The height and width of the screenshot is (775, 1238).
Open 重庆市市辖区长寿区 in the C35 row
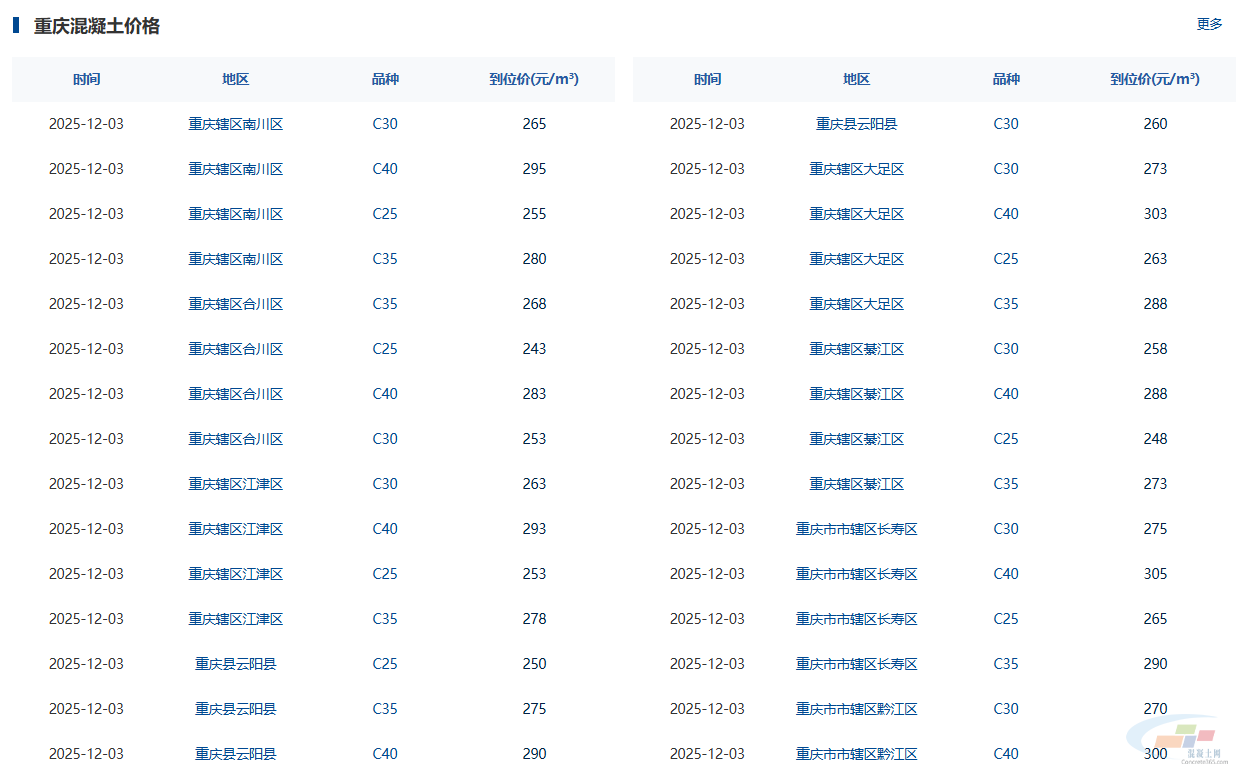click(857, 664)
